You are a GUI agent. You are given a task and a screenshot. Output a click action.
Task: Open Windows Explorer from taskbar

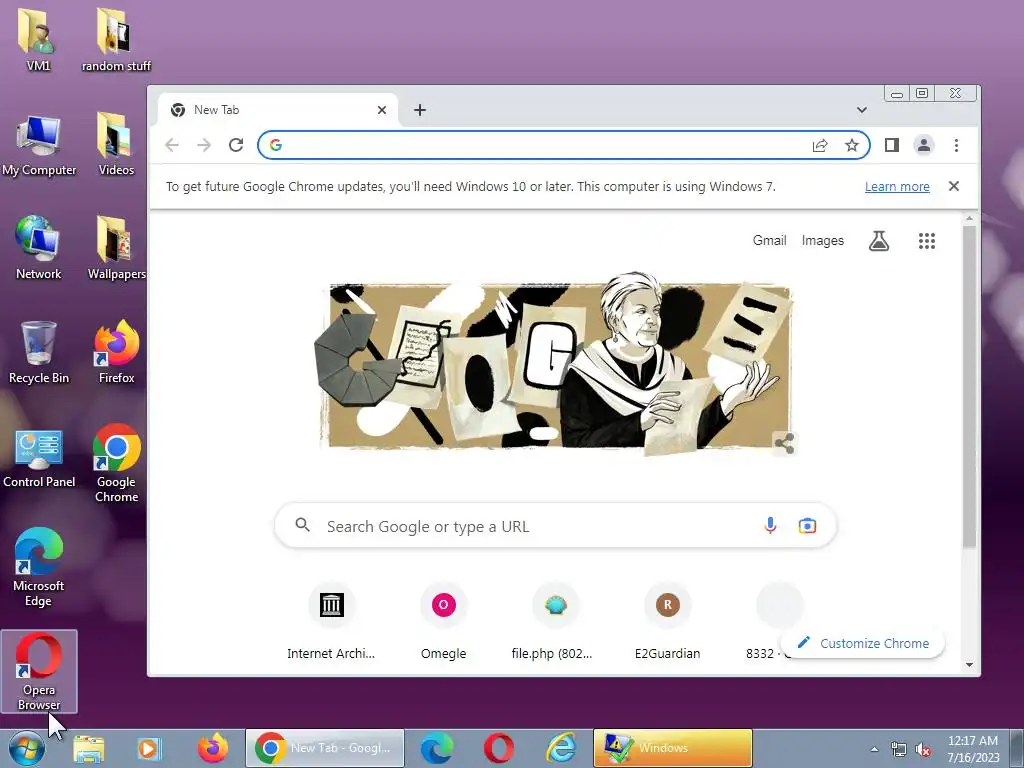coord(88,748)
